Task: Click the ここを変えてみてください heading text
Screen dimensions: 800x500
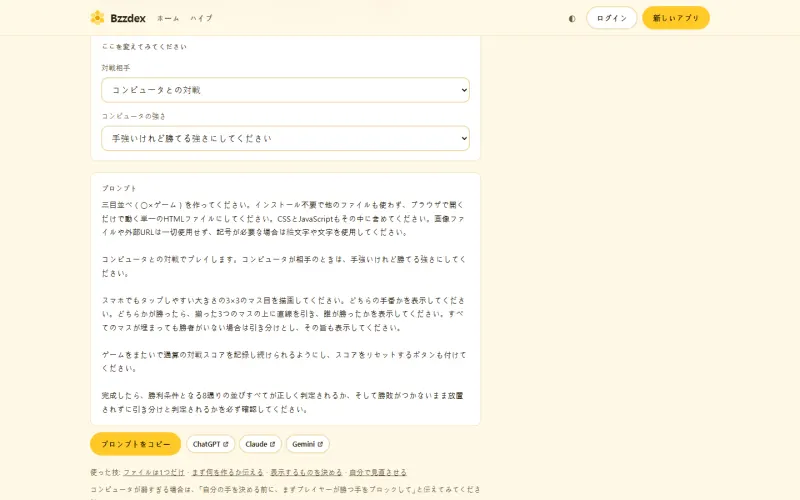Action: [144, 46]
